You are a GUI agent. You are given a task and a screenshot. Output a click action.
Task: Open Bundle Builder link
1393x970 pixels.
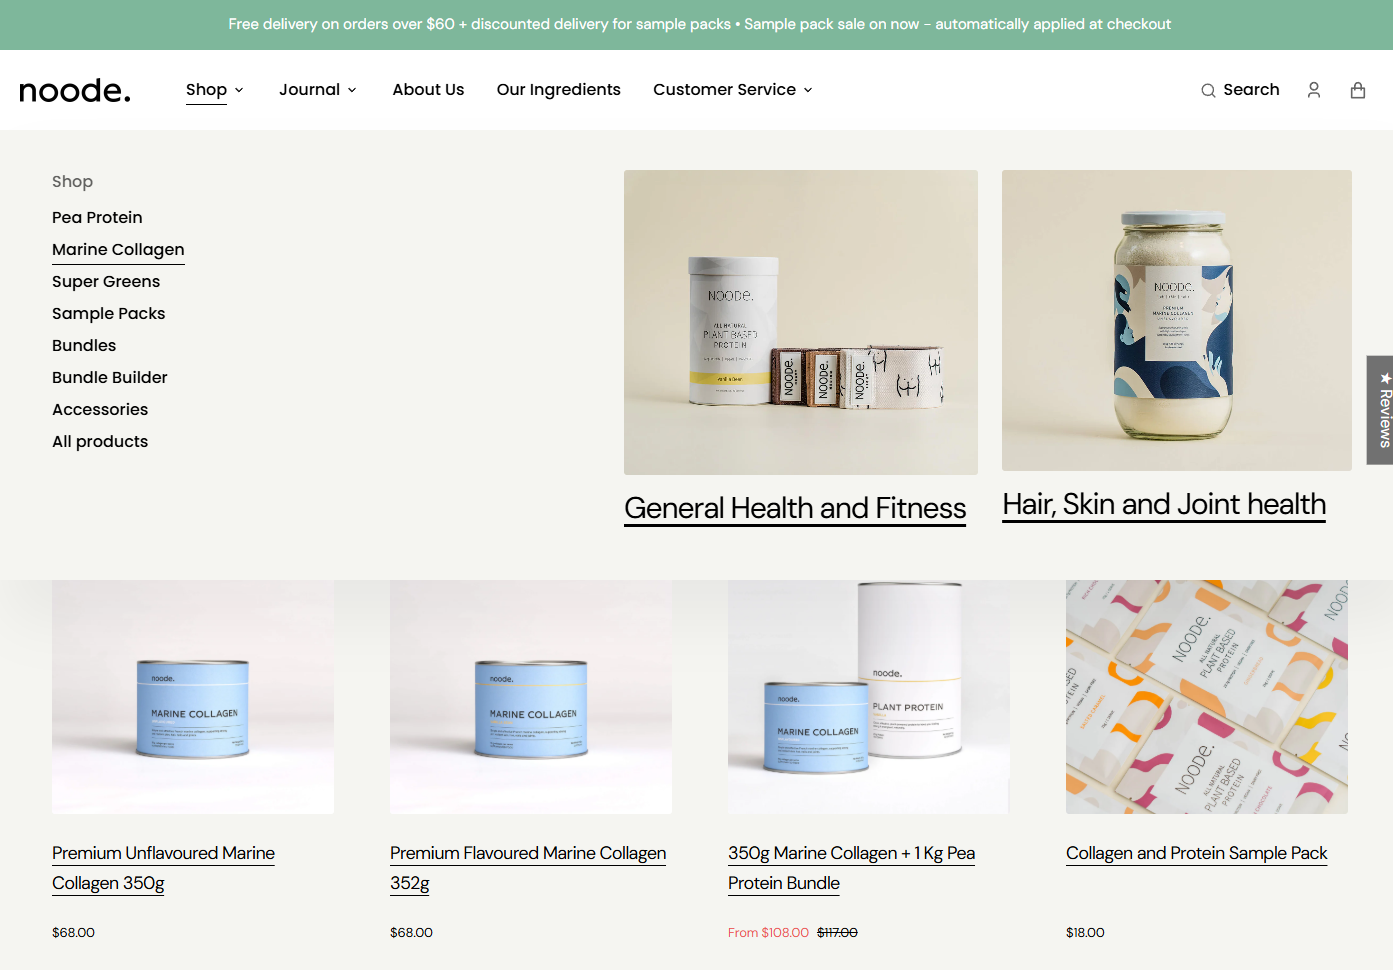110,378
